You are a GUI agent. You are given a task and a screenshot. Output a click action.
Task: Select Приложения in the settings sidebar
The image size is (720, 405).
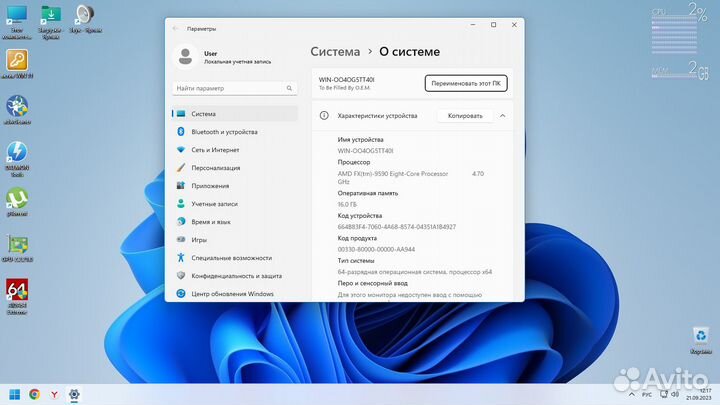coord(210,186)
